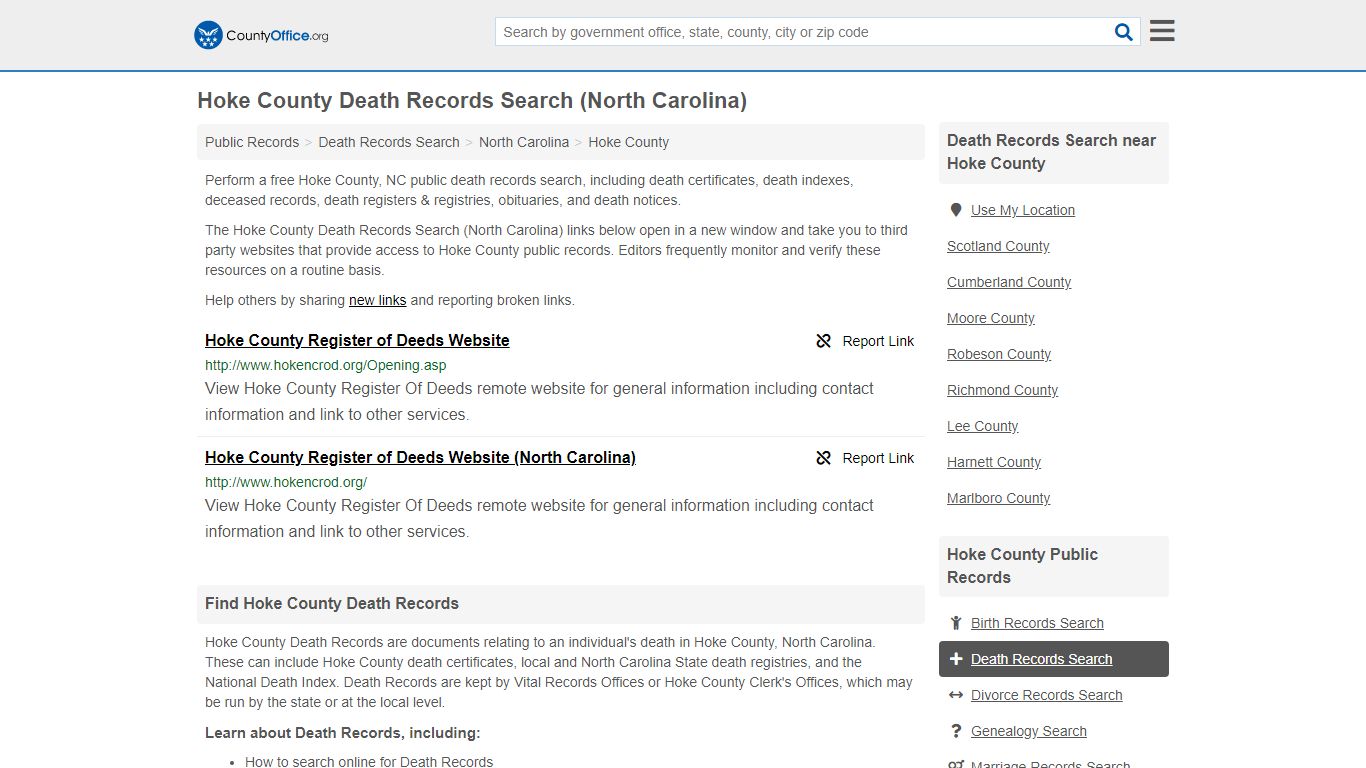Select Use My Location link
Image resolution: width=1366 pixels, height=768 pixels.
pyautogui.click(x=1023, y=210)
